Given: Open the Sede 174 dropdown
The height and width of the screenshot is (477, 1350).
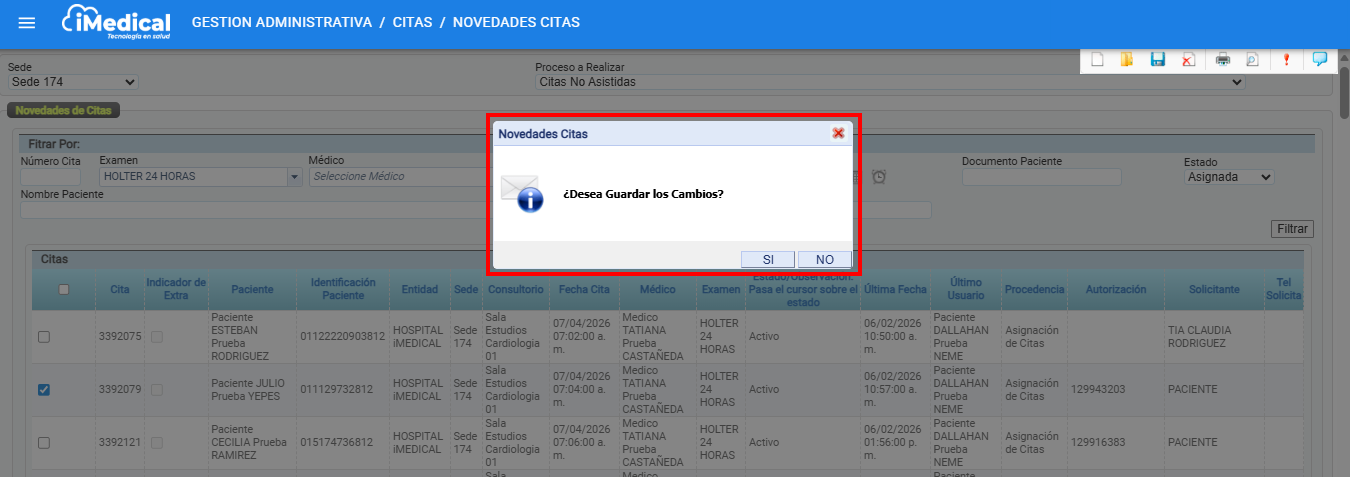Looking at the screenshot, I should click(x=73, y=82).
